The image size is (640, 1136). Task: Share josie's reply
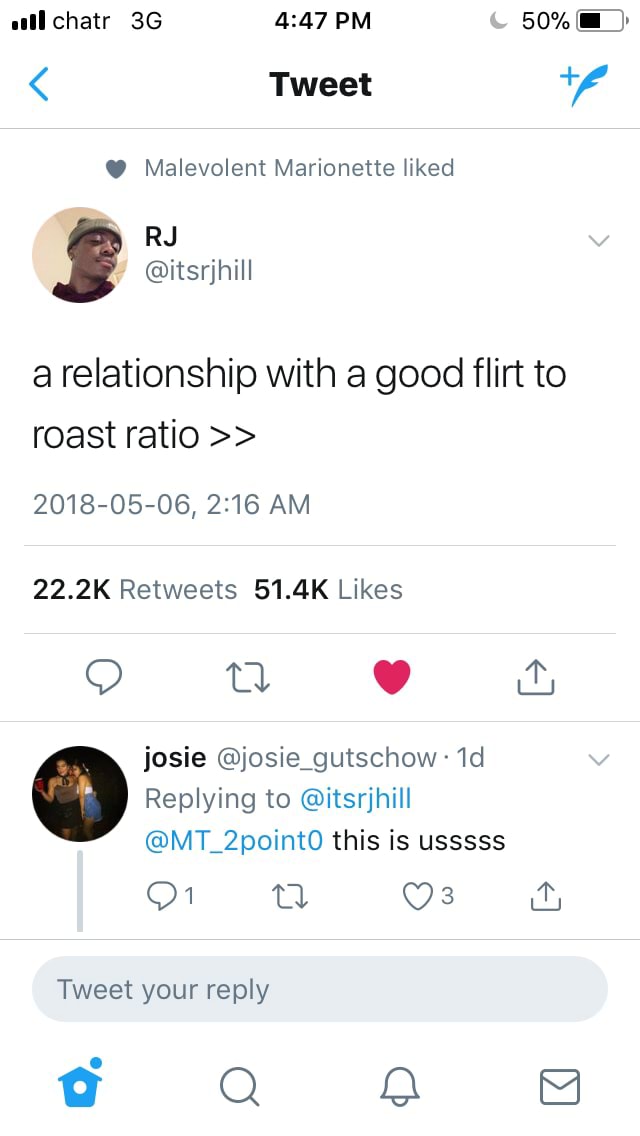tap(545, 896)
